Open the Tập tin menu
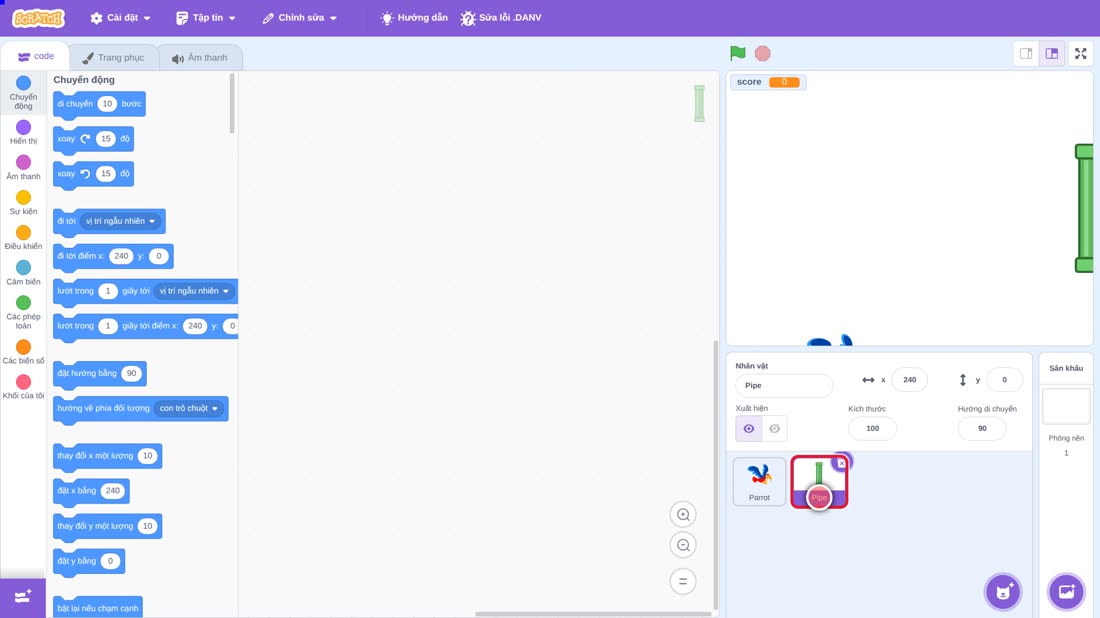Image resolution: width=1100 pixels, height=618 pixels. [206, 18]
